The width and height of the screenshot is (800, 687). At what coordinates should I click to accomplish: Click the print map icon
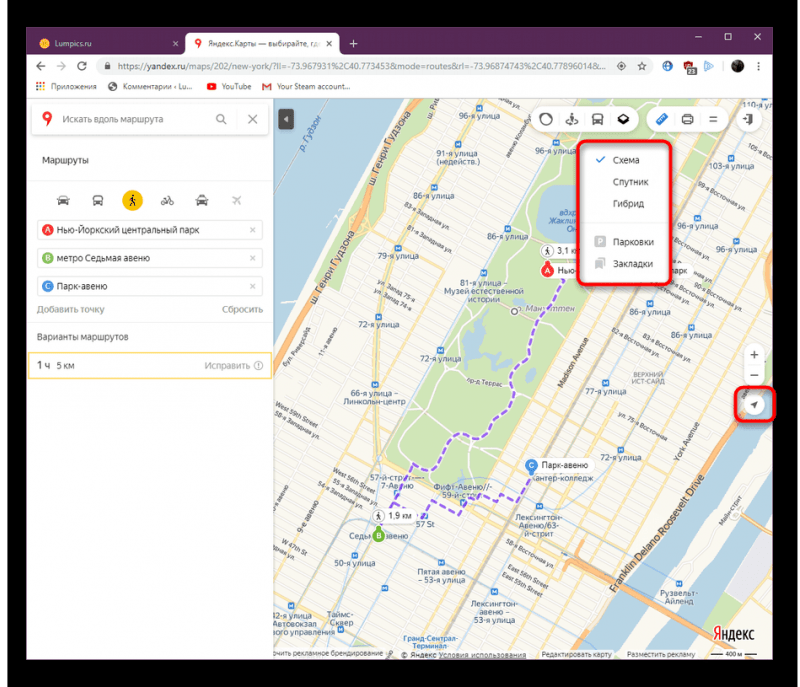coord(687,119)
